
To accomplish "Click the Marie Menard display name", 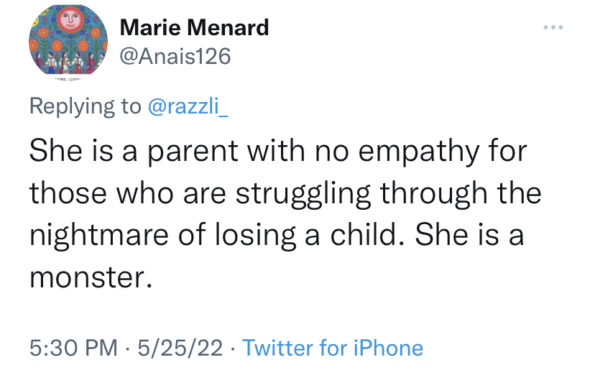I will (x=194, y=27).
